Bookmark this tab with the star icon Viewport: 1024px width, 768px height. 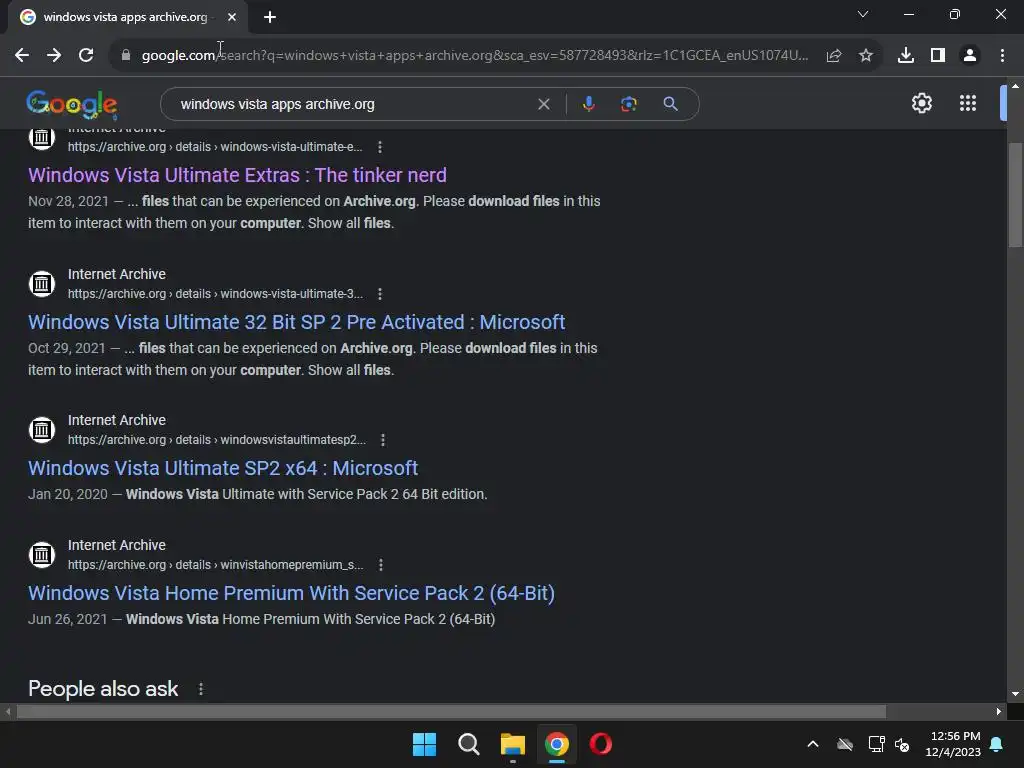tap(866, 56)
